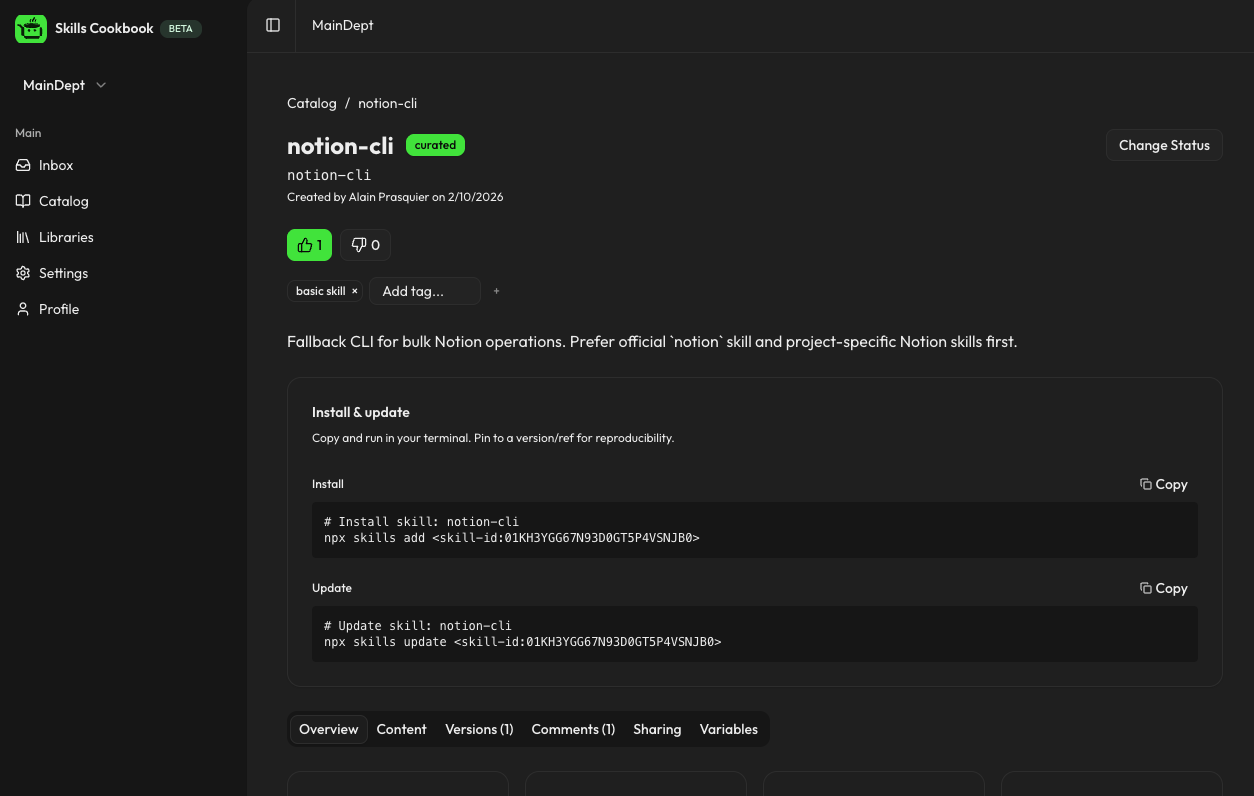Viewport: 1254px width, 796px height.
Task: Click the Add tag input field
Action: coord(424,291)
